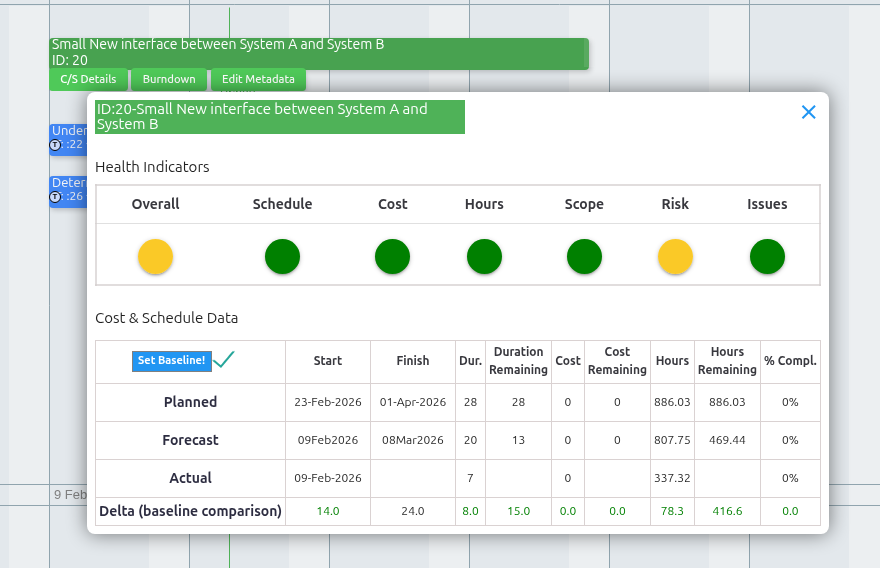
Task: Select the Schedule green health indicator
Action: (282, 256)
